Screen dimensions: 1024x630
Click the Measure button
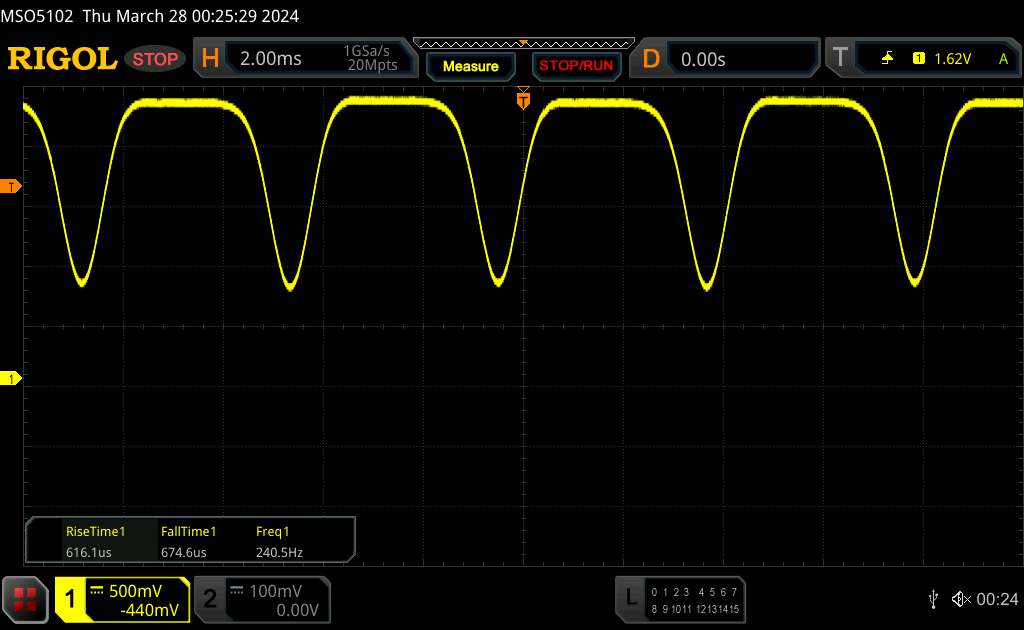coord(470,66)
